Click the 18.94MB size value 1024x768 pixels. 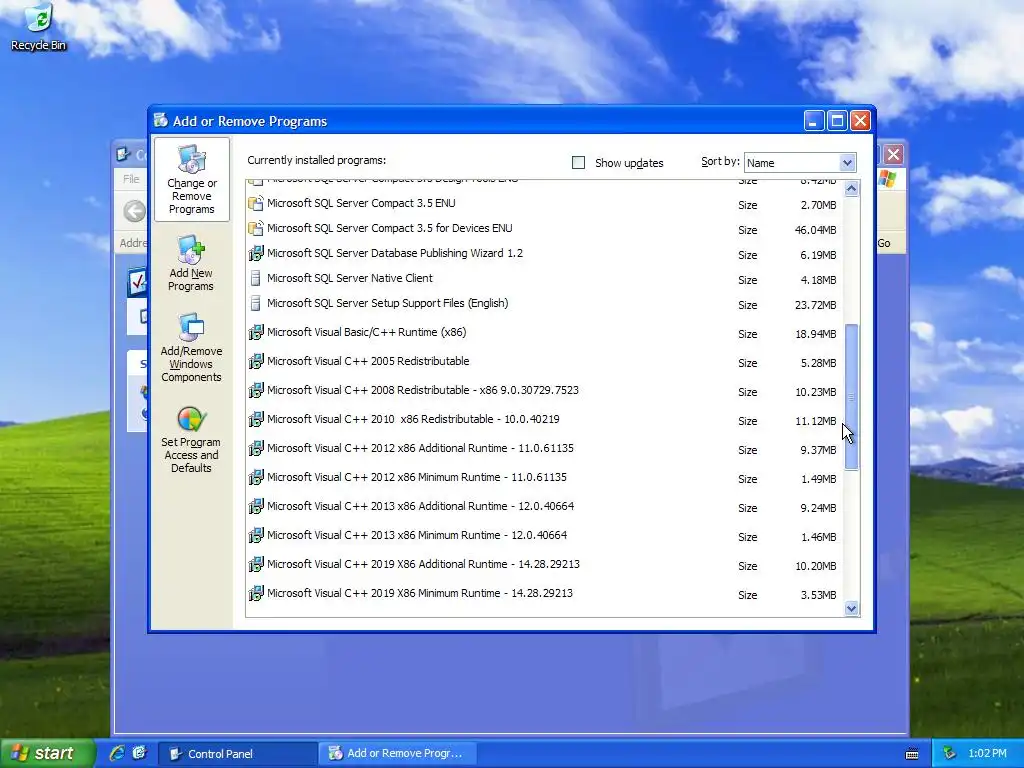(815, 334)
